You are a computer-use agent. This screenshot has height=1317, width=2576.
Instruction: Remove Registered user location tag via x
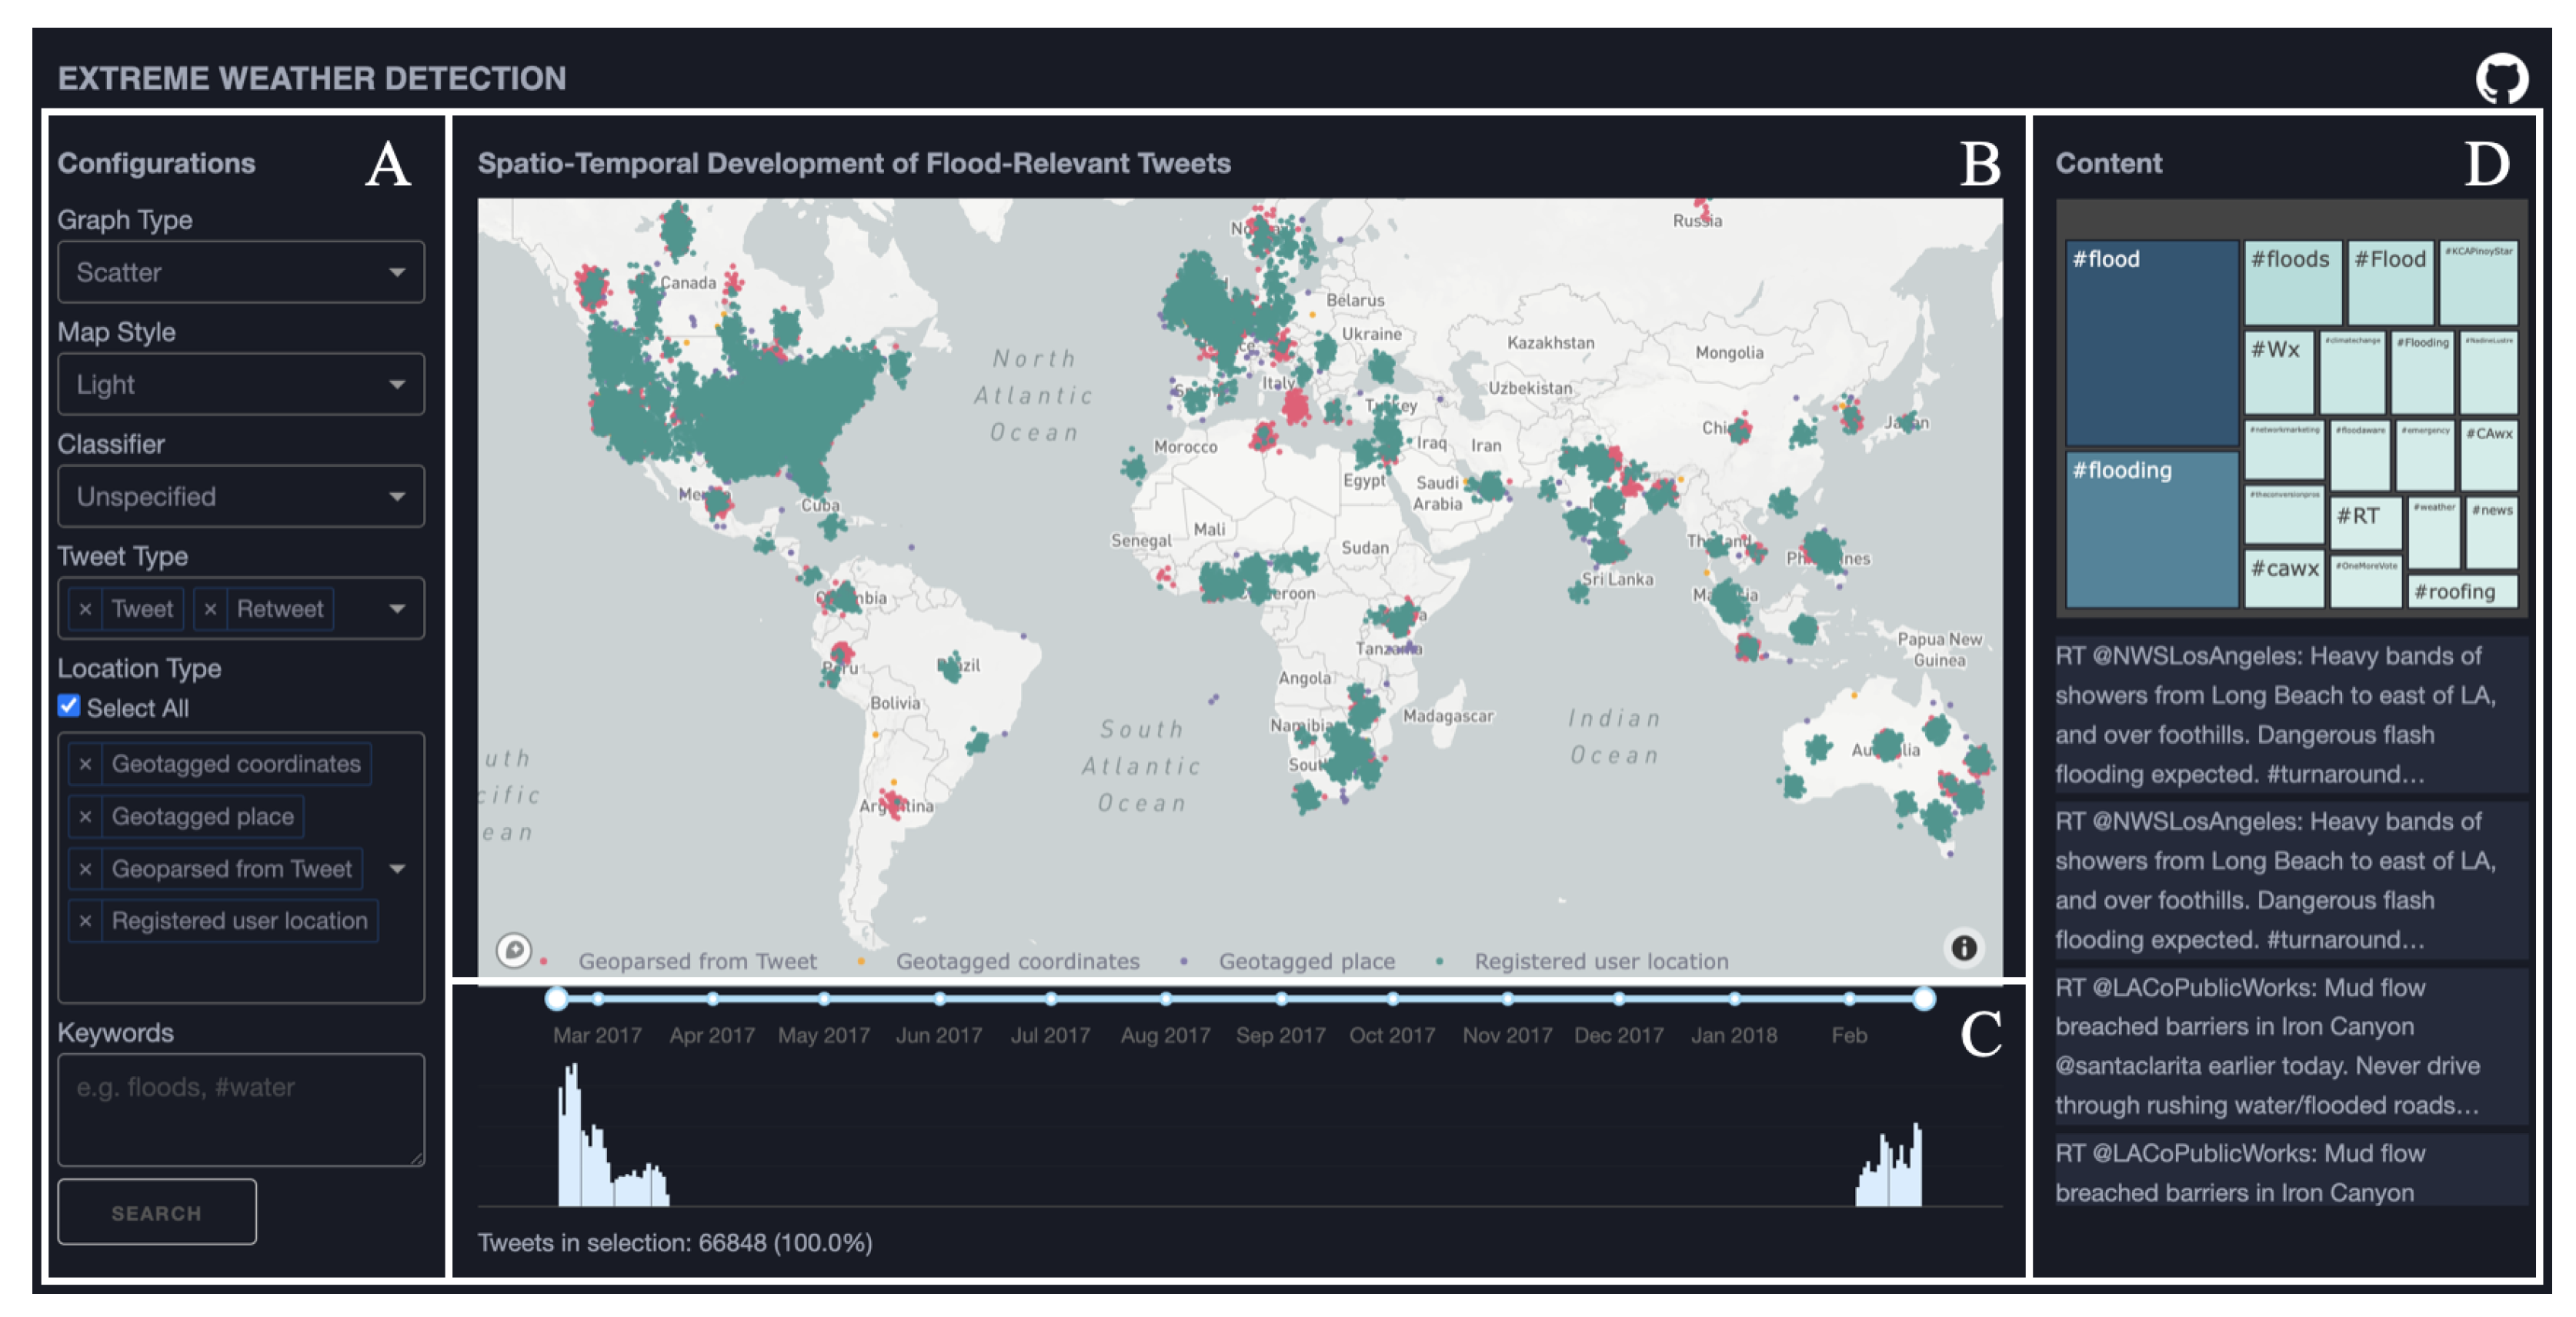click(x=86, y=921)
